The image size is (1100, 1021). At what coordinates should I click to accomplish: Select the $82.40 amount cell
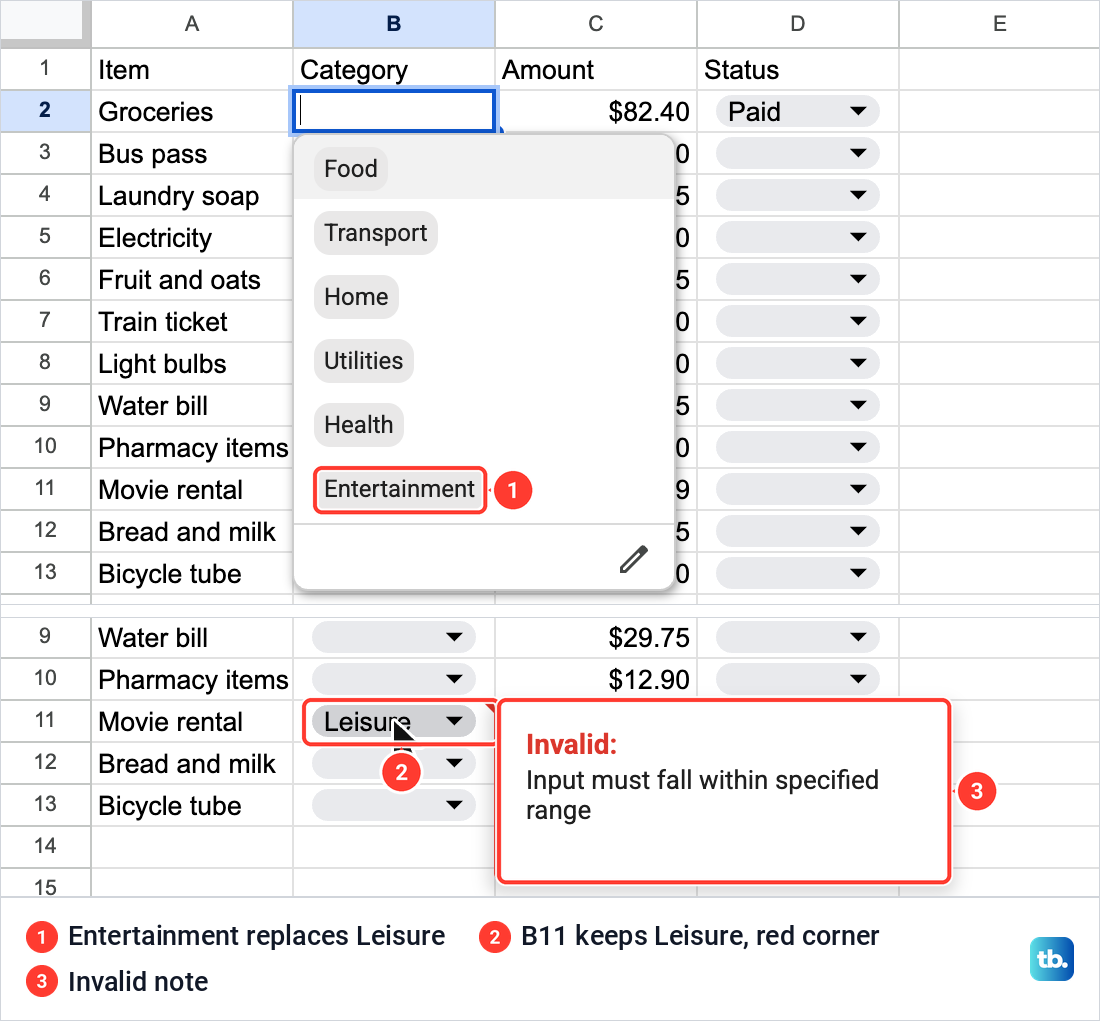pos(596,112)
